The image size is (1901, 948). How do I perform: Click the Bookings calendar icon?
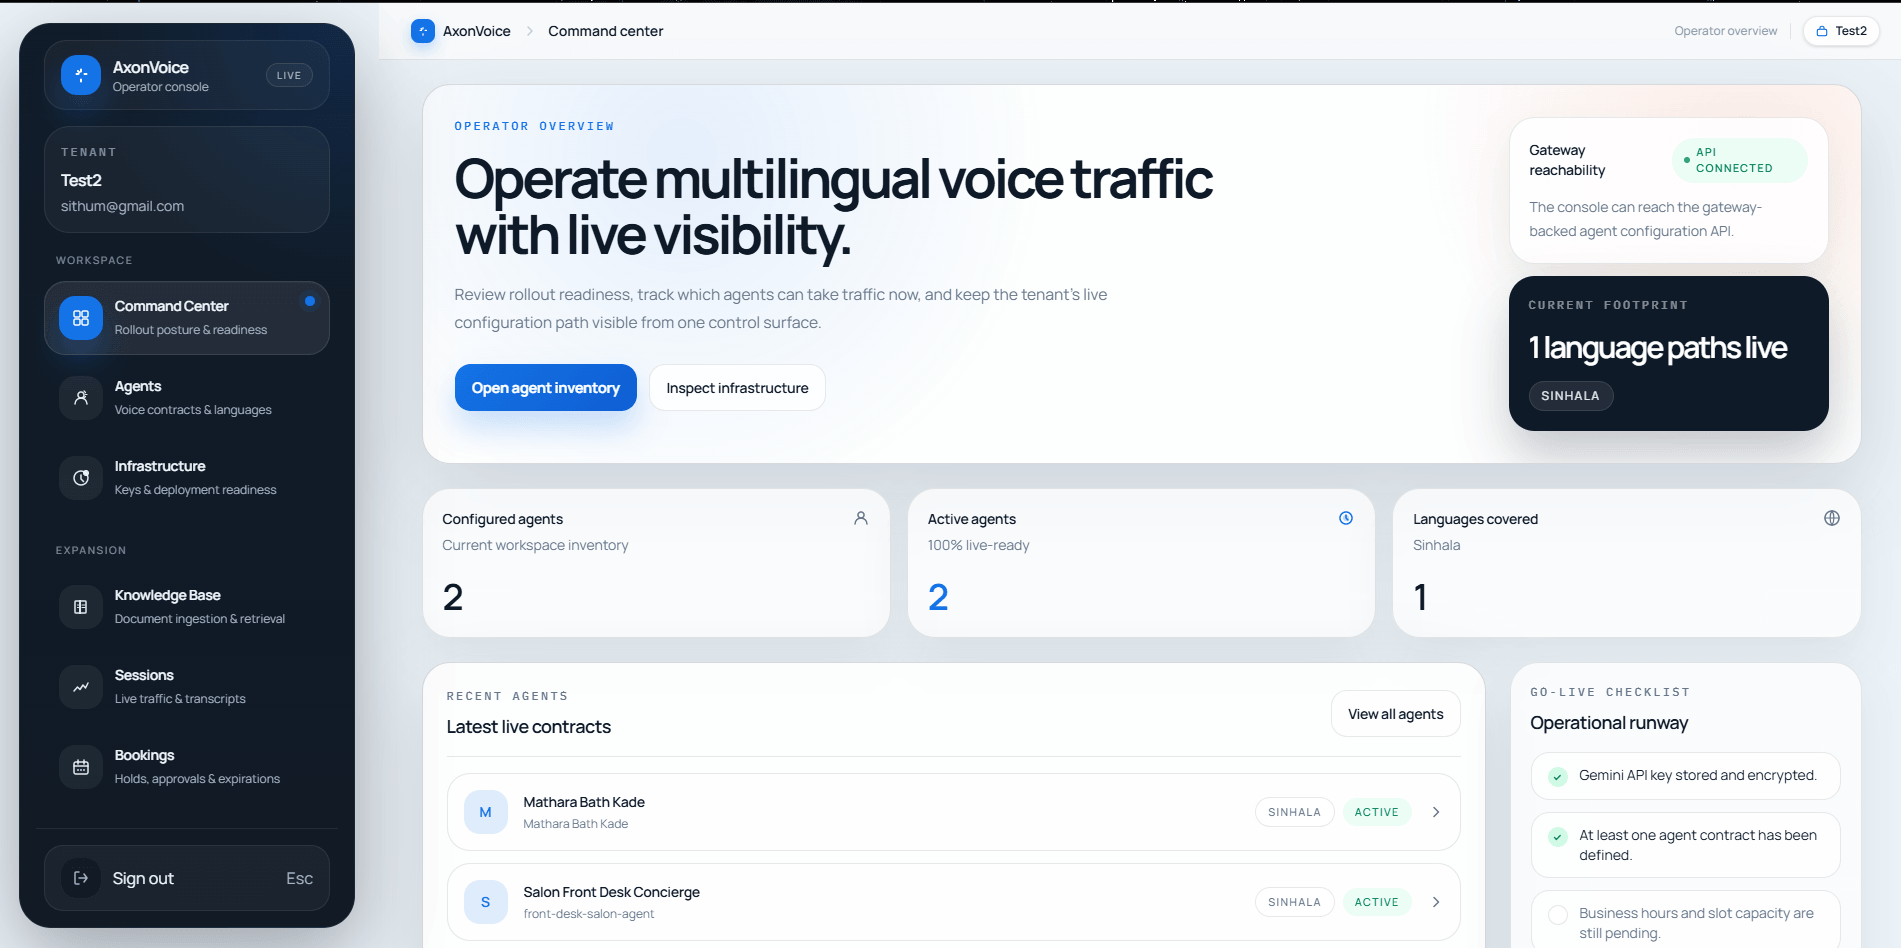click(81, 767)
